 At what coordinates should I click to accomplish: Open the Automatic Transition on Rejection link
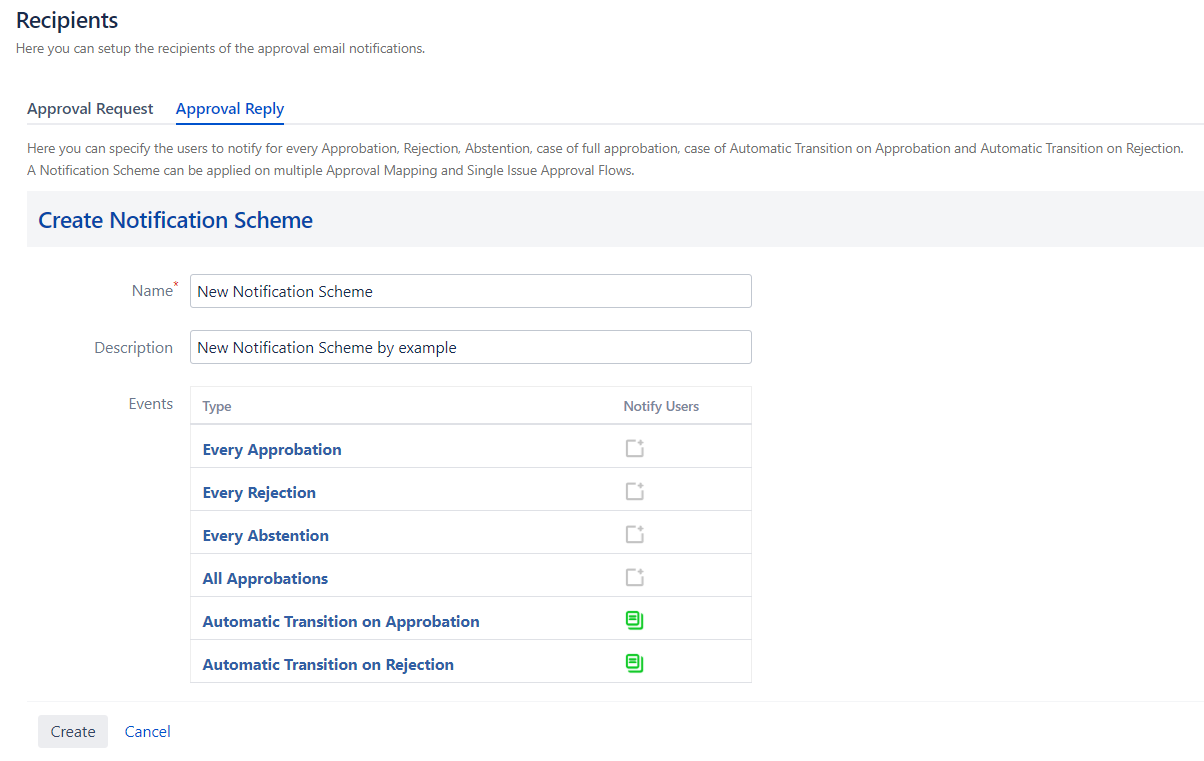[x=328, y=665]
